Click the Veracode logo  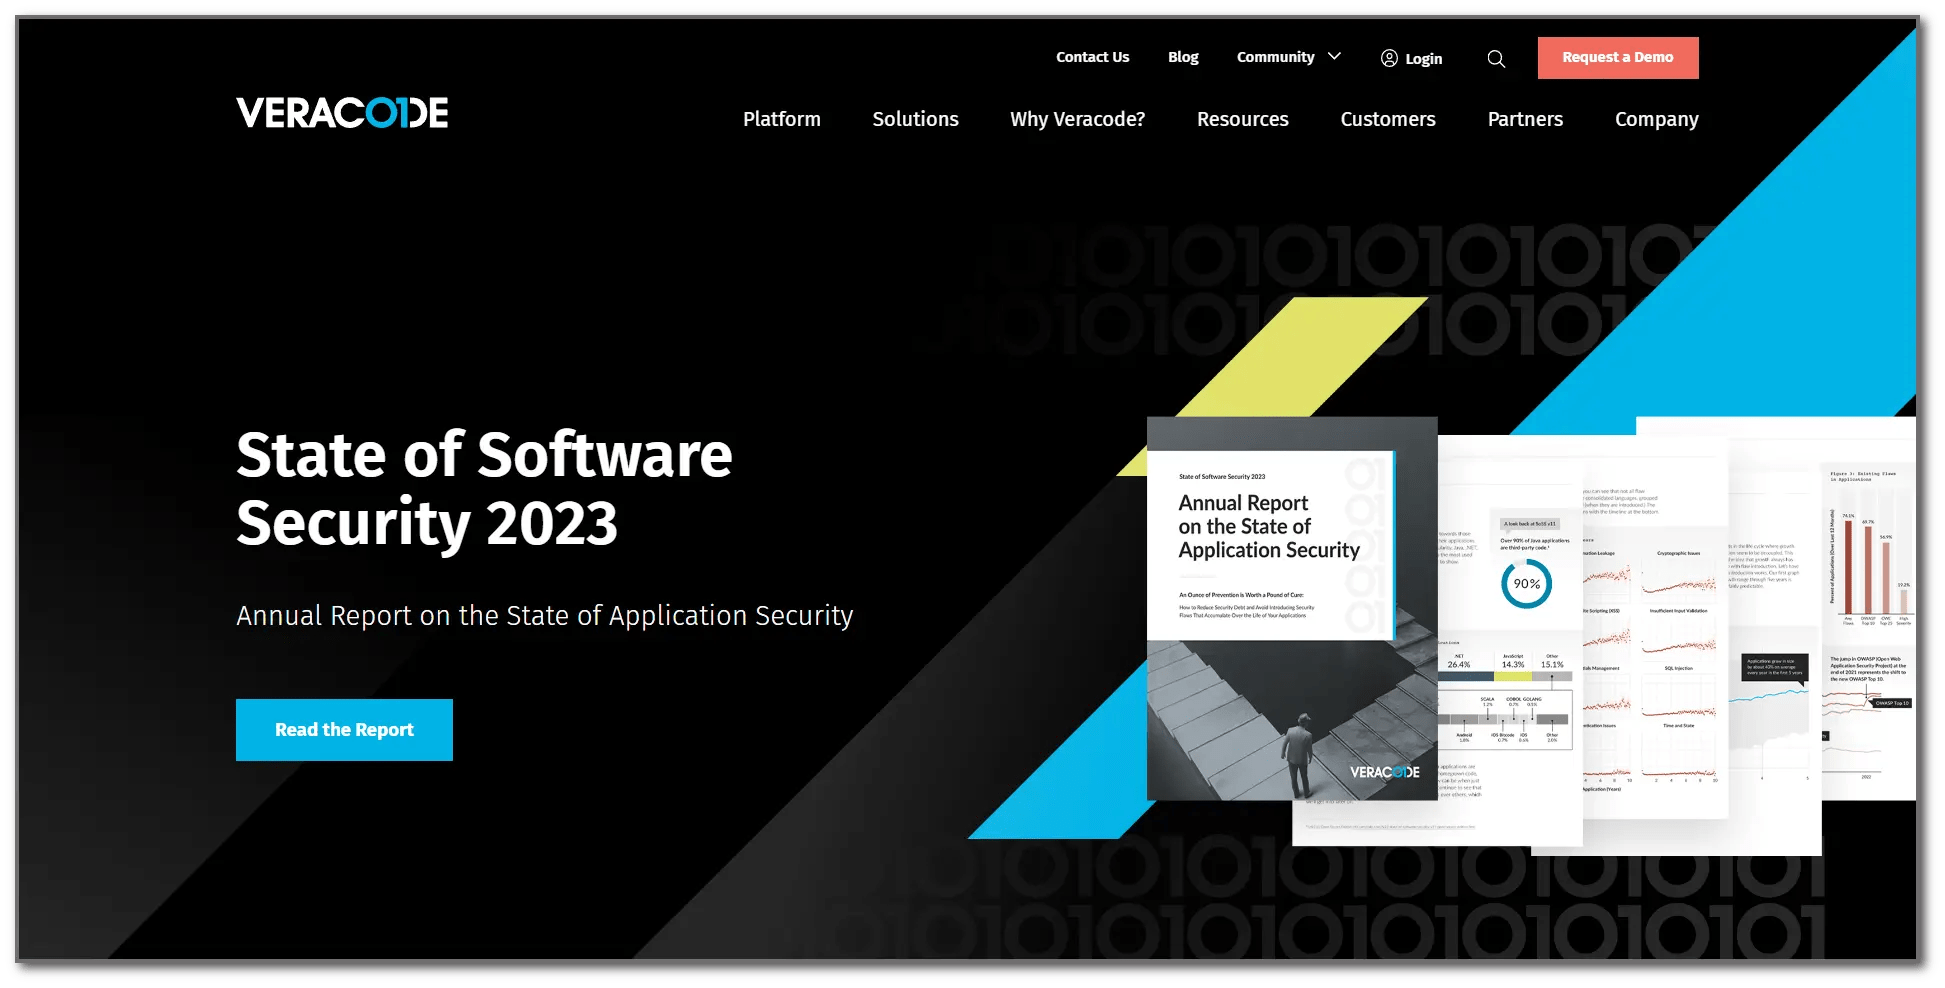pos(342,113)
